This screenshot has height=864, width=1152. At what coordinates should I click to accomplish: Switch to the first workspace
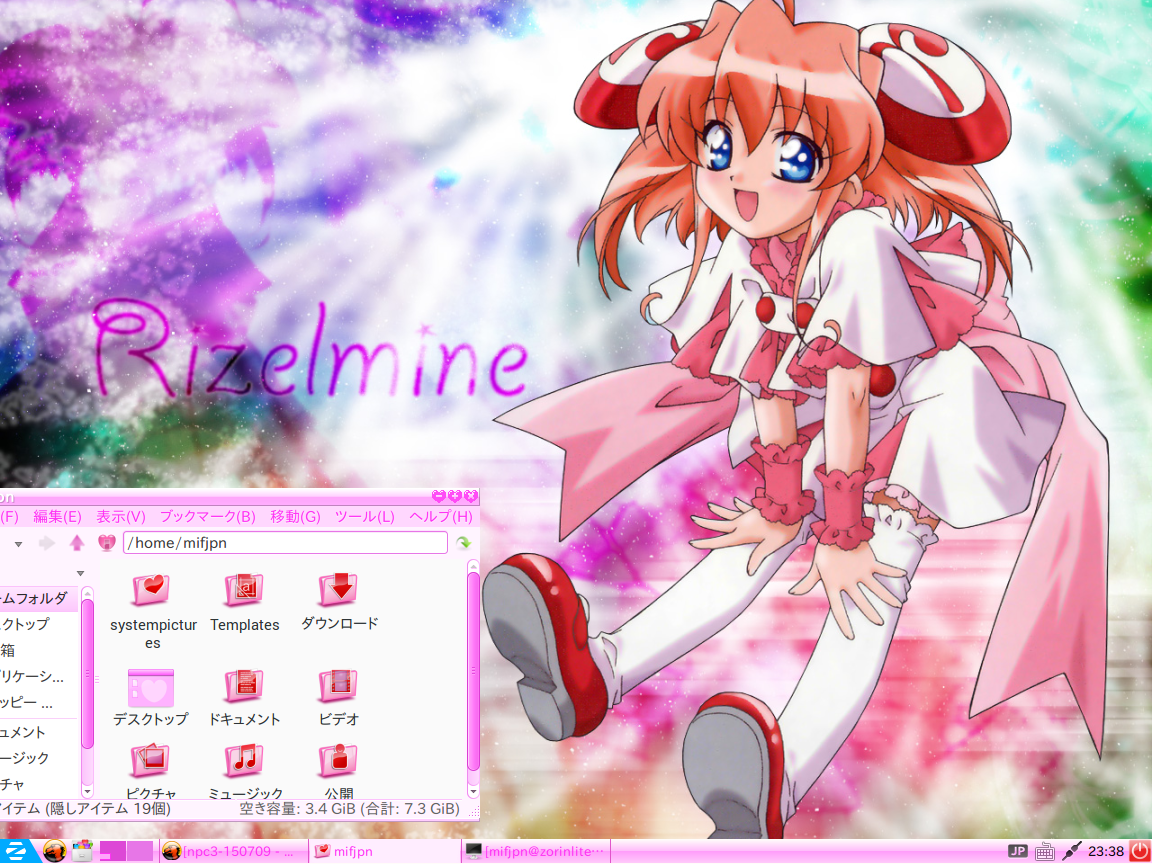coord(113,852)
